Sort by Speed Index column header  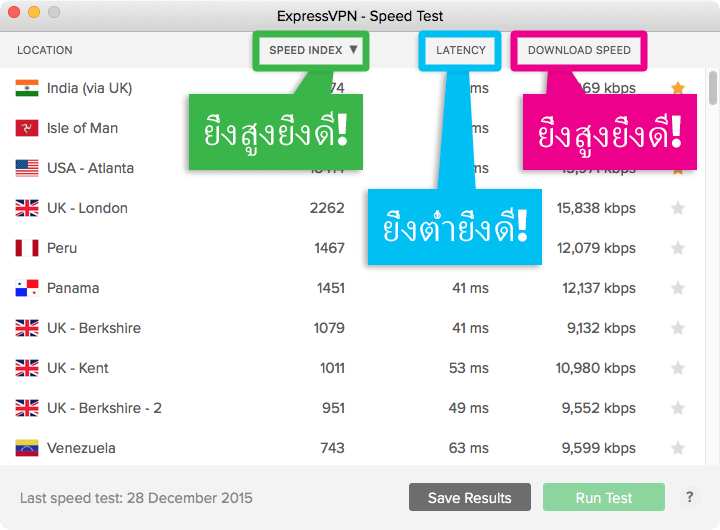click(x=313, y=50)
